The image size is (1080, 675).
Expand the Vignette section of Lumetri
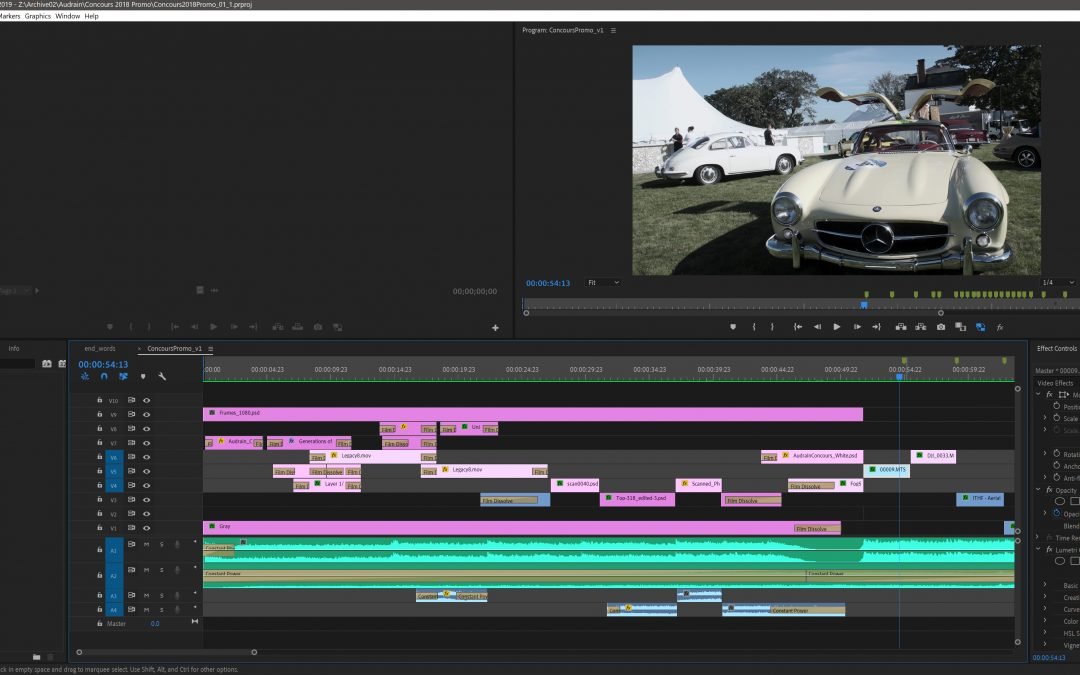1045,645
